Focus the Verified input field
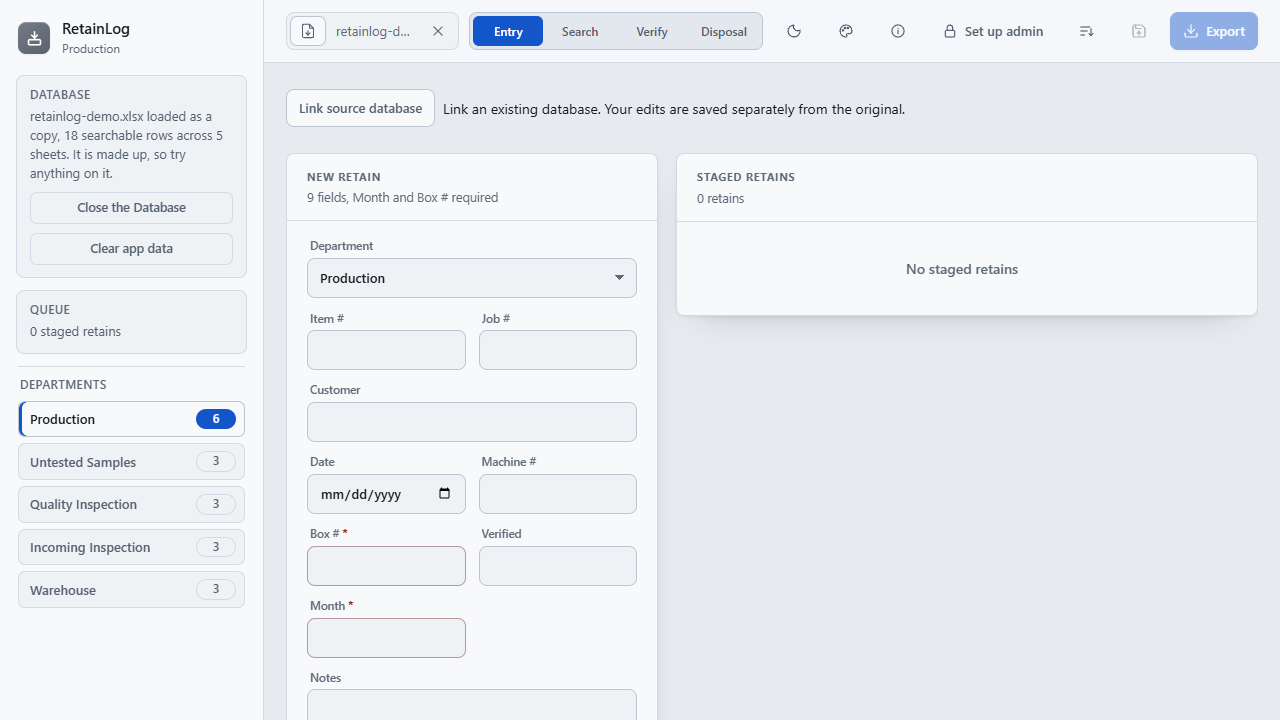 [x=558, y=566]
